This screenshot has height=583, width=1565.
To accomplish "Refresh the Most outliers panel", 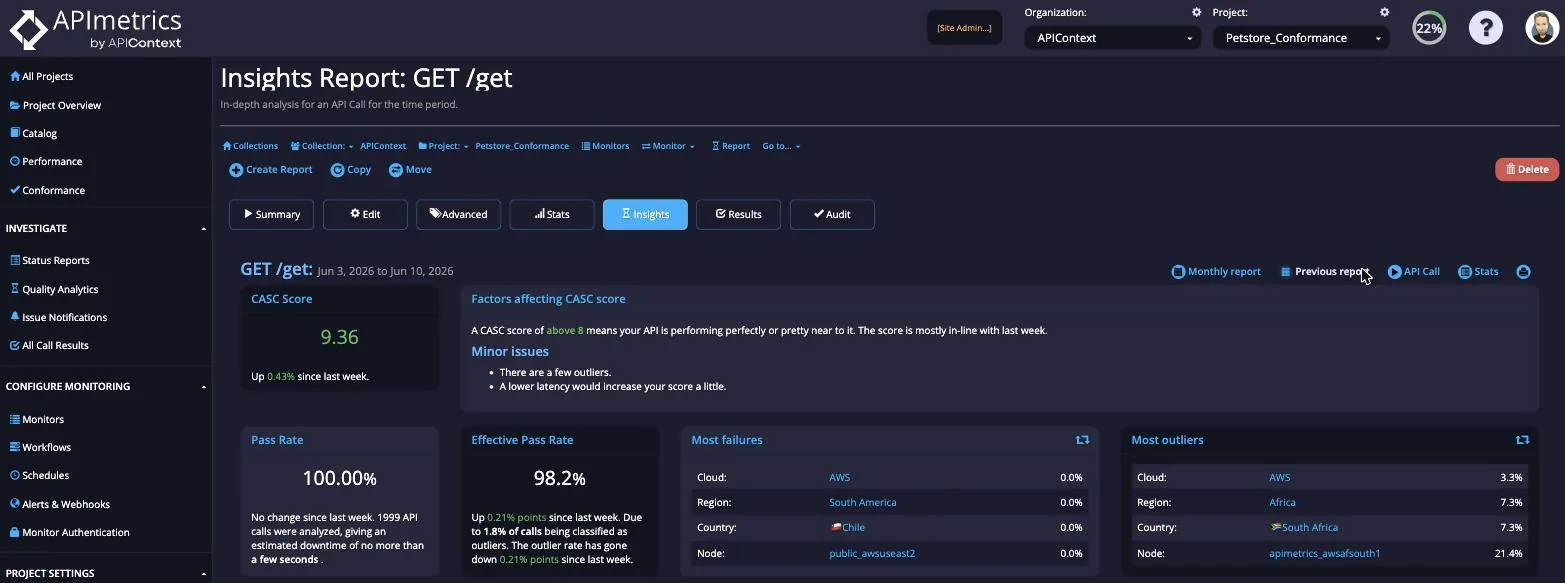I will point(1522,440).
